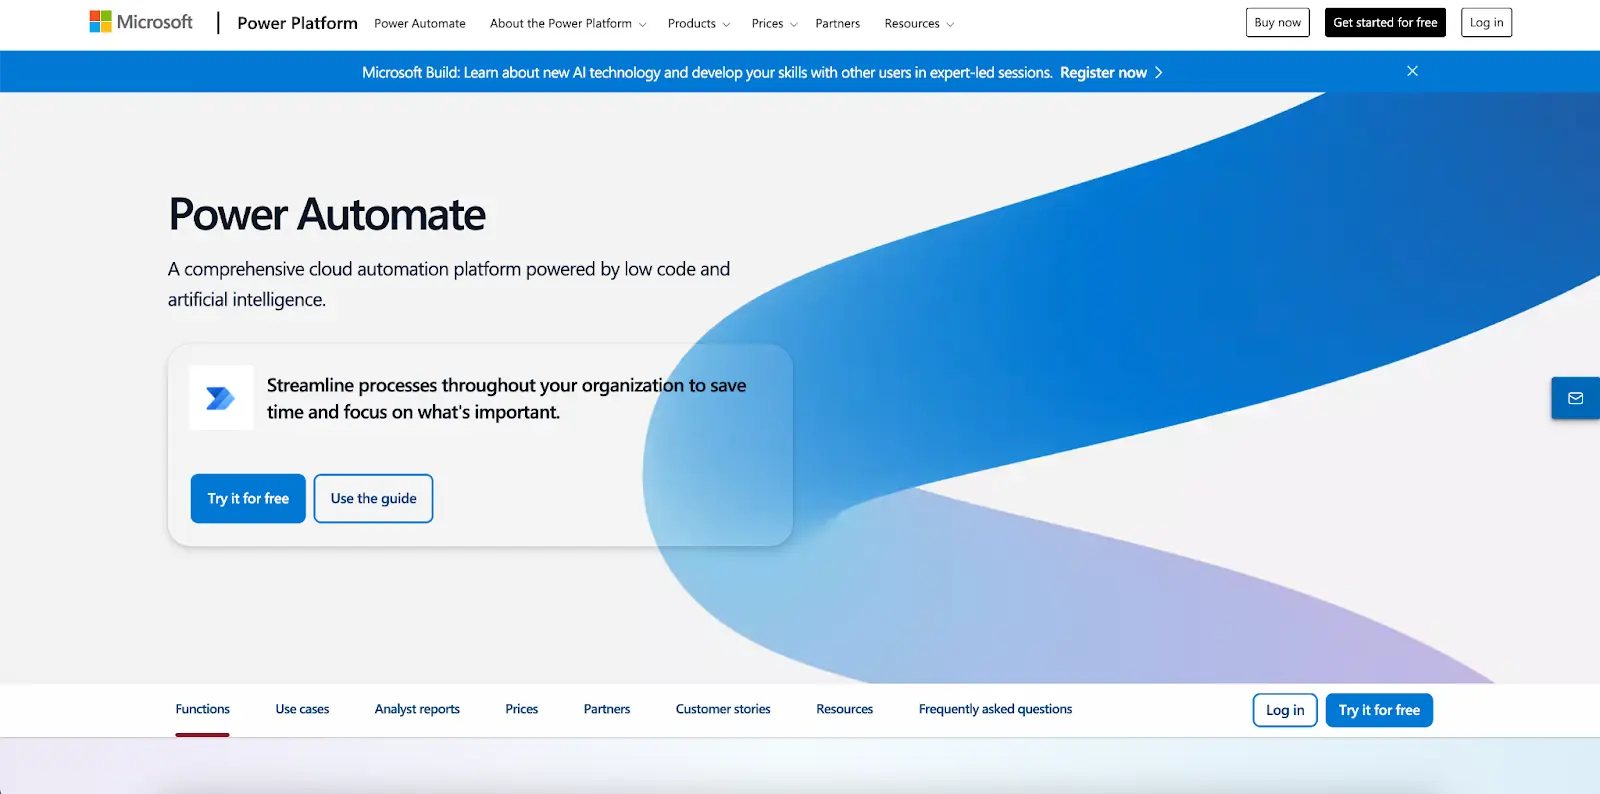Click the 'A comprehensive cloud automation' subtitle
Screen dimensions: 1600x794
[x=449, y=284]
